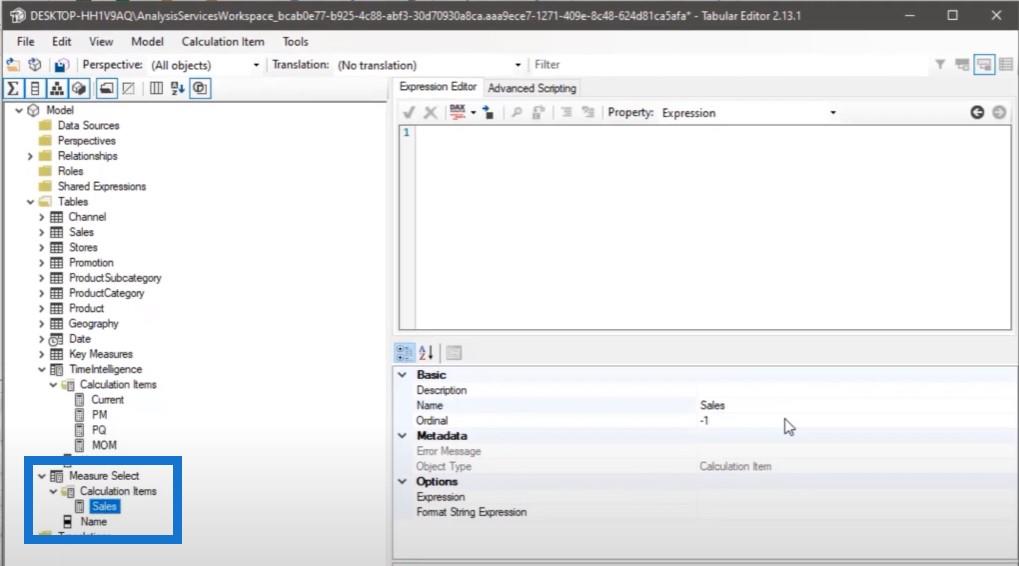Toggle Show Columns button
The image size is (1019, 566).
[x=35, y=88]
